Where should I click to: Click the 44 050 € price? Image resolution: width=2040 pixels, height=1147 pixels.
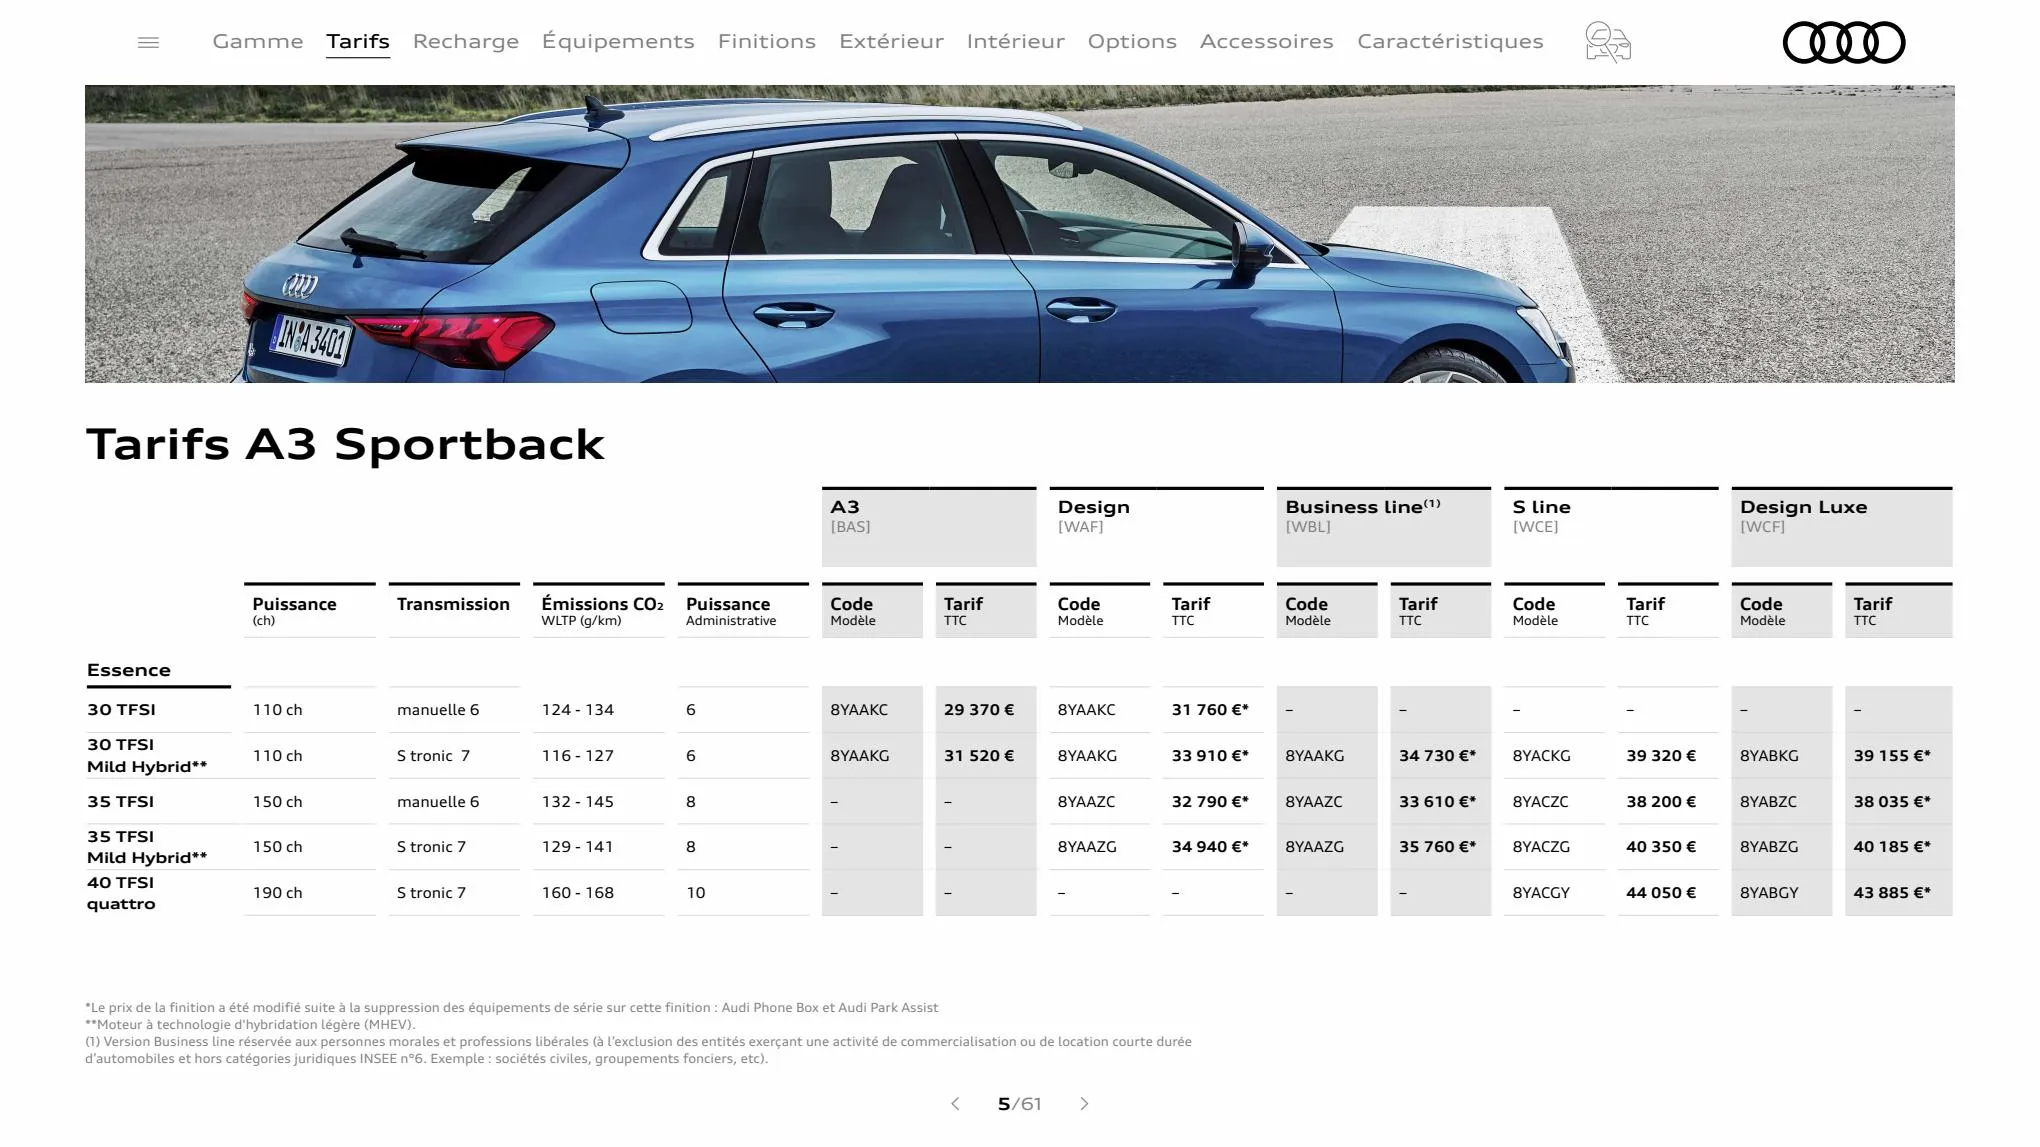point(1661,893)
